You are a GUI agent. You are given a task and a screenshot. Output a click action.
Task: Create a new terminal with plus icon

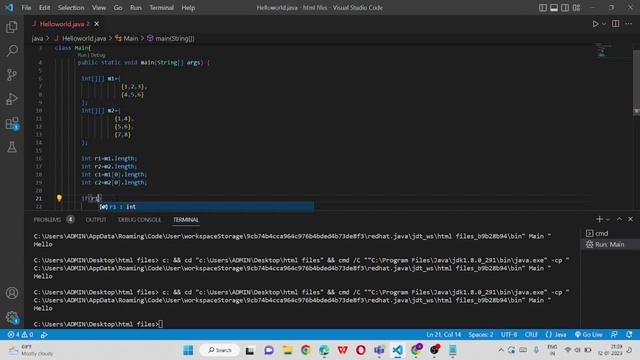pos(599,219)
